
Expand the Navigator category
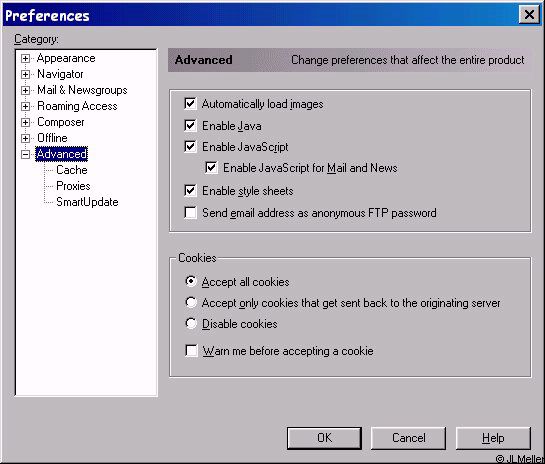25,74
